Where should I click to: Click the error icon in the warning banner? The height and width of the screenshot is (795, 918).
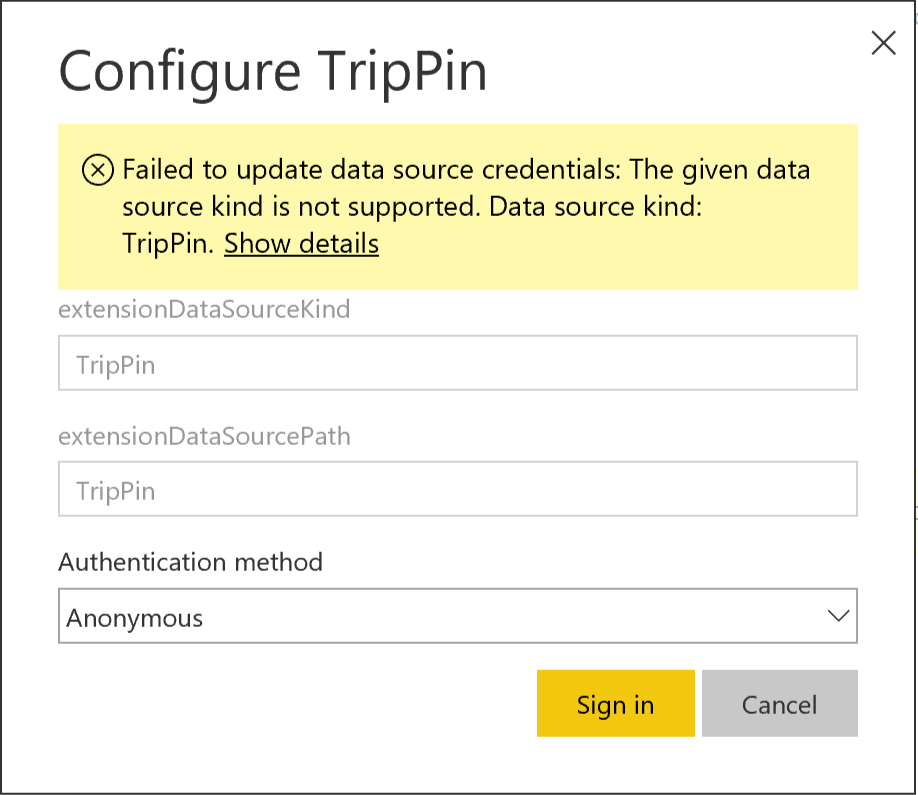[x=97, y=171]
